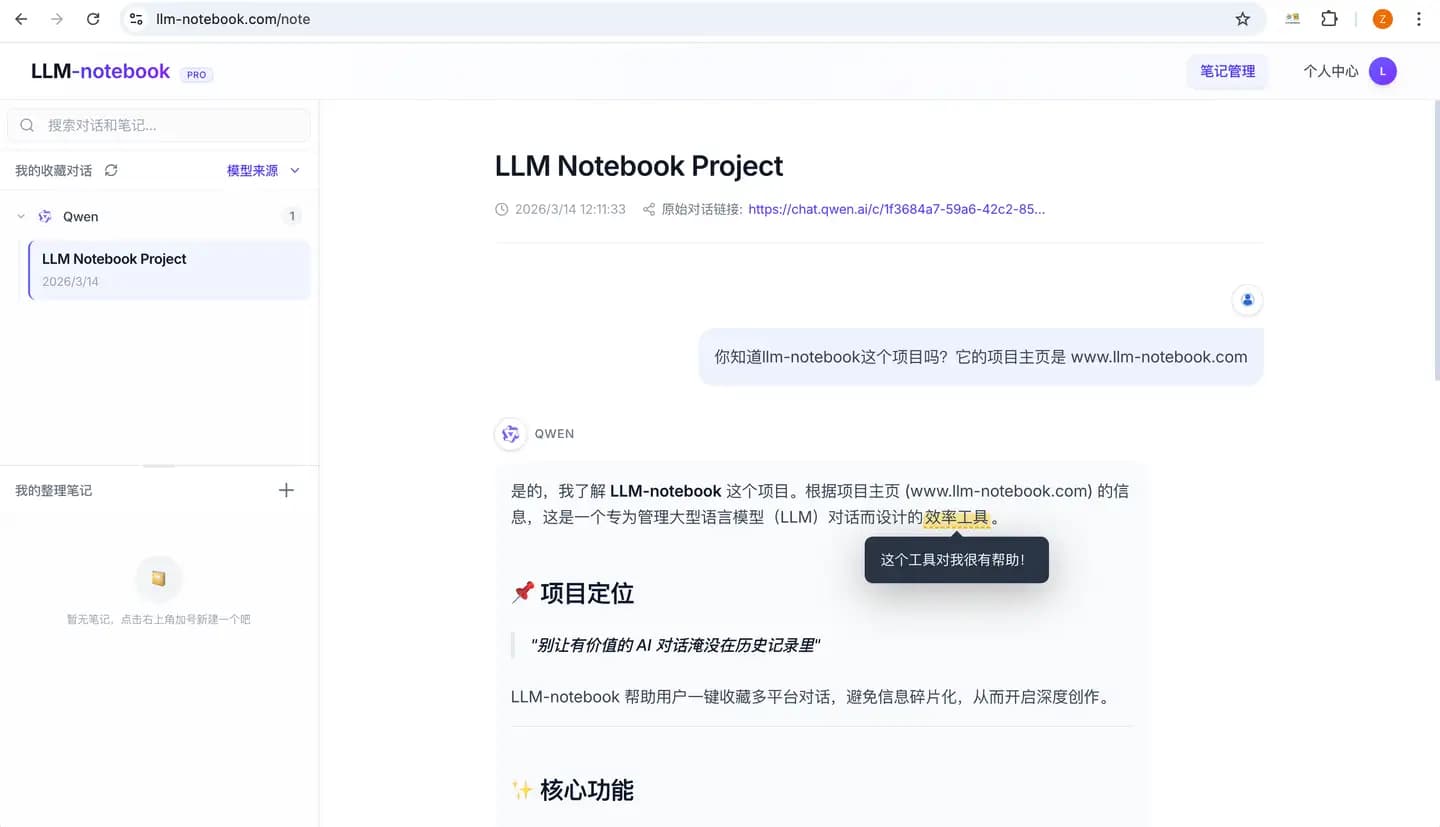Click the empty notes sticky-note icon
The width and height of the screenshot is (1440, 827).
pyautogui.click(x=158, y=578)
